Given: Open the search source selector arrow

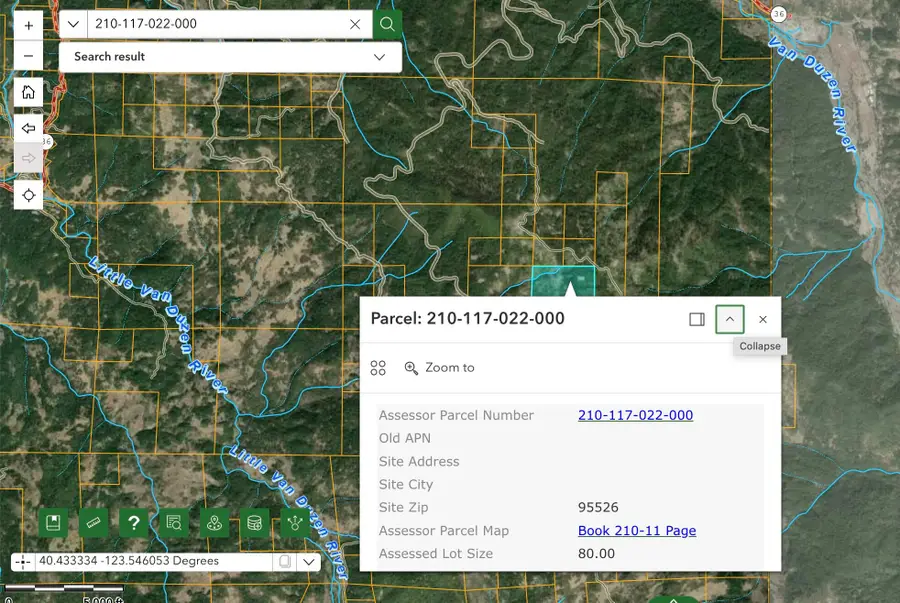Looking at the screenshot, I should coord(73,24).
